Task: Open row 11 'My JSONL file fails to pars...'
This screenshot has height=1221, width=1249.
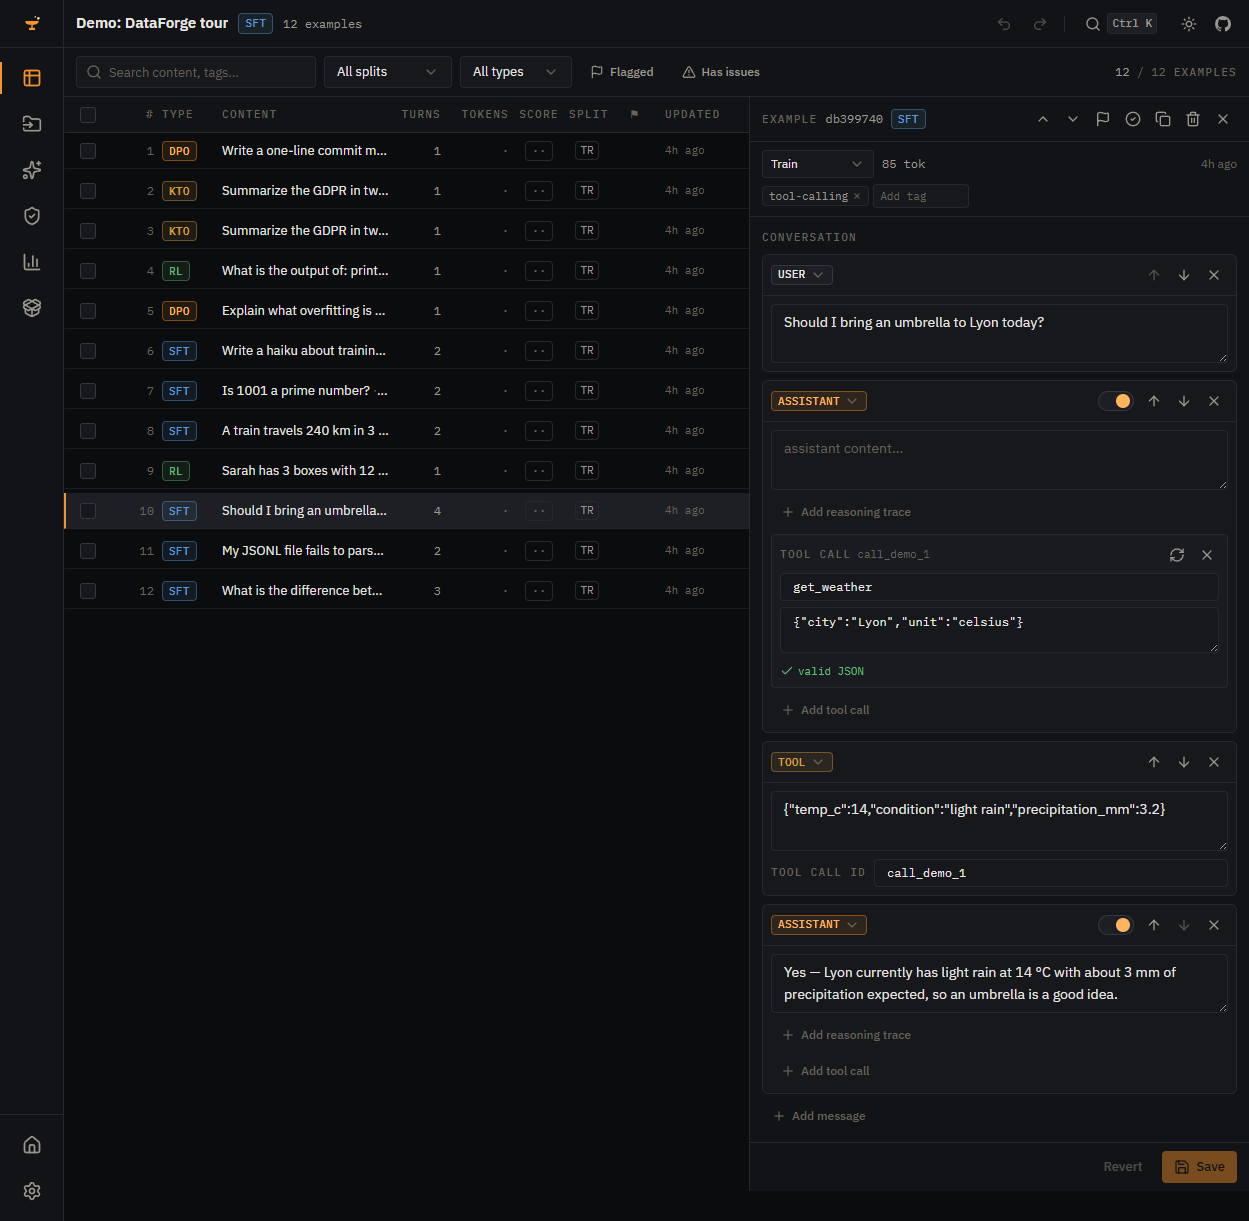Action: pos(407,551)
